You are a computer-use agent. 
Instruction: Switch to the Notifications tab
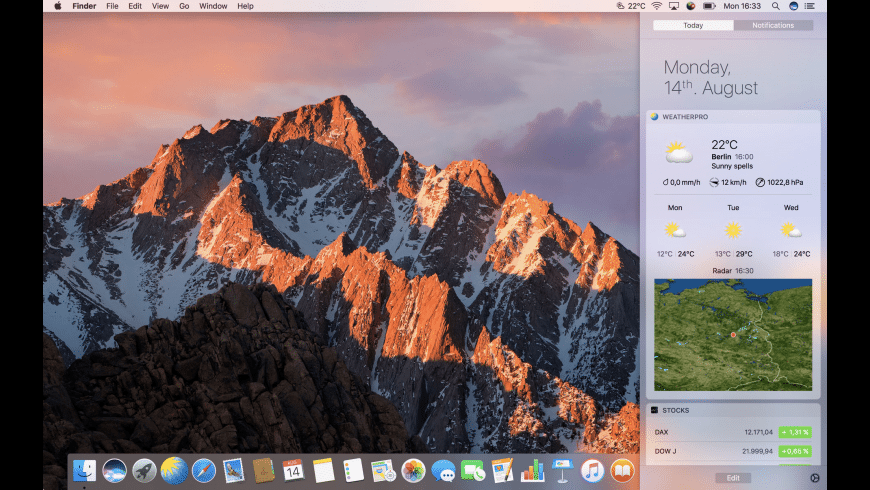tap(773, 25)
